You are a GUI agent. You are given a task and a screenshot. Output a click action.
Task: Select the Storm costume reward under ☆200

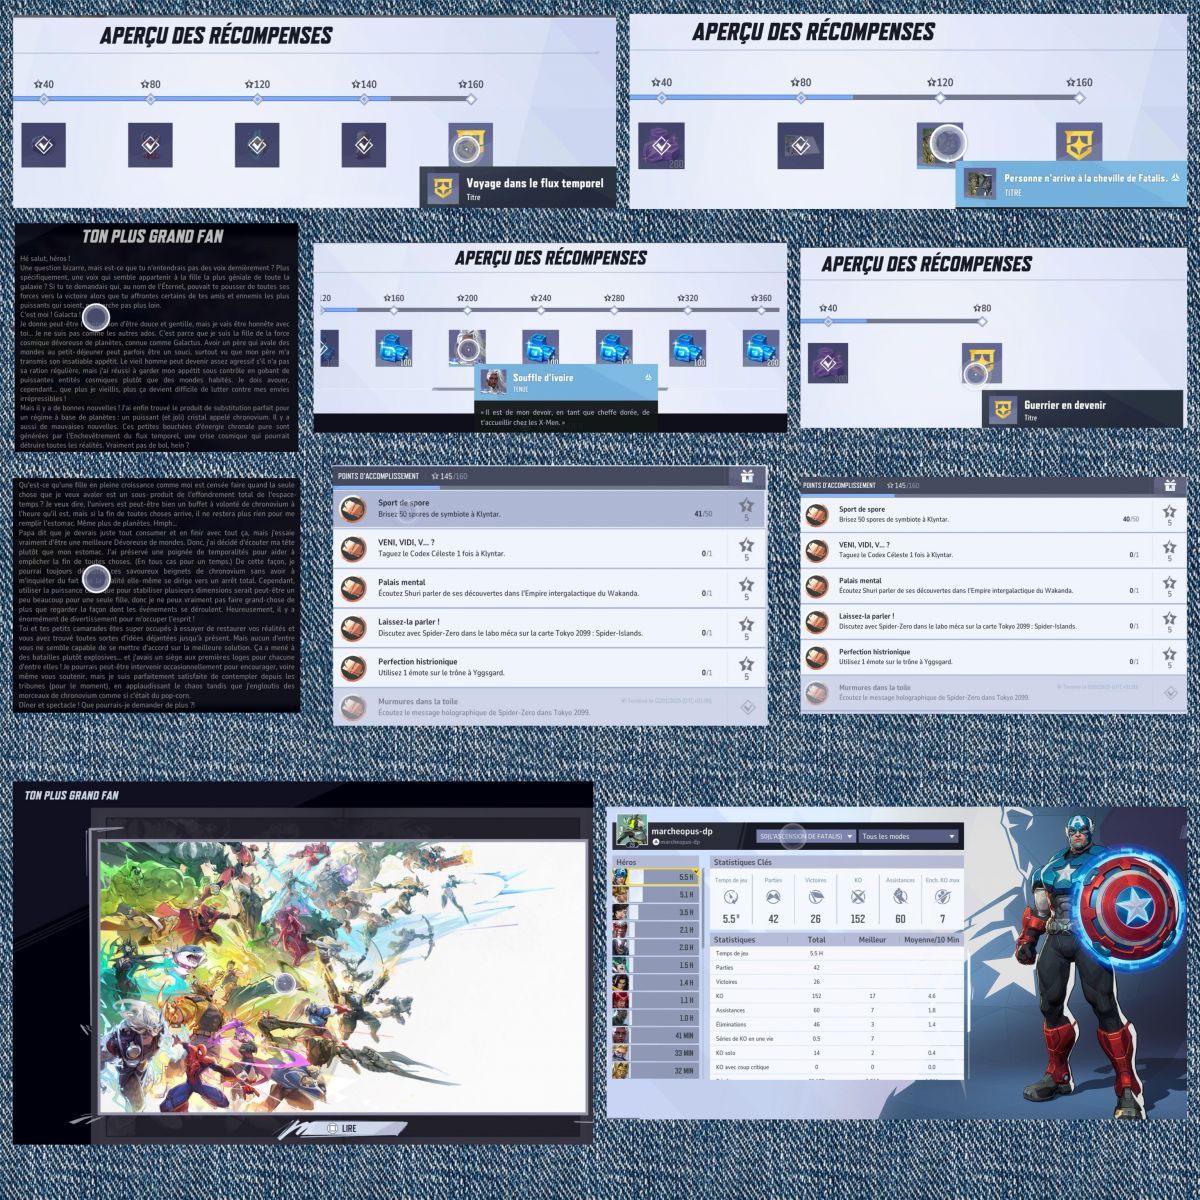[x=467, y=349]
